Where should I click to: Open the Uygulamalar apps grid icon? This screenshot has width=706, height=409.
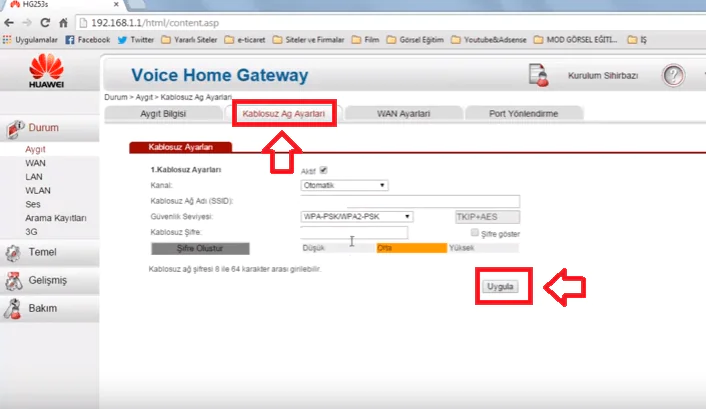[x=7, y=40]
